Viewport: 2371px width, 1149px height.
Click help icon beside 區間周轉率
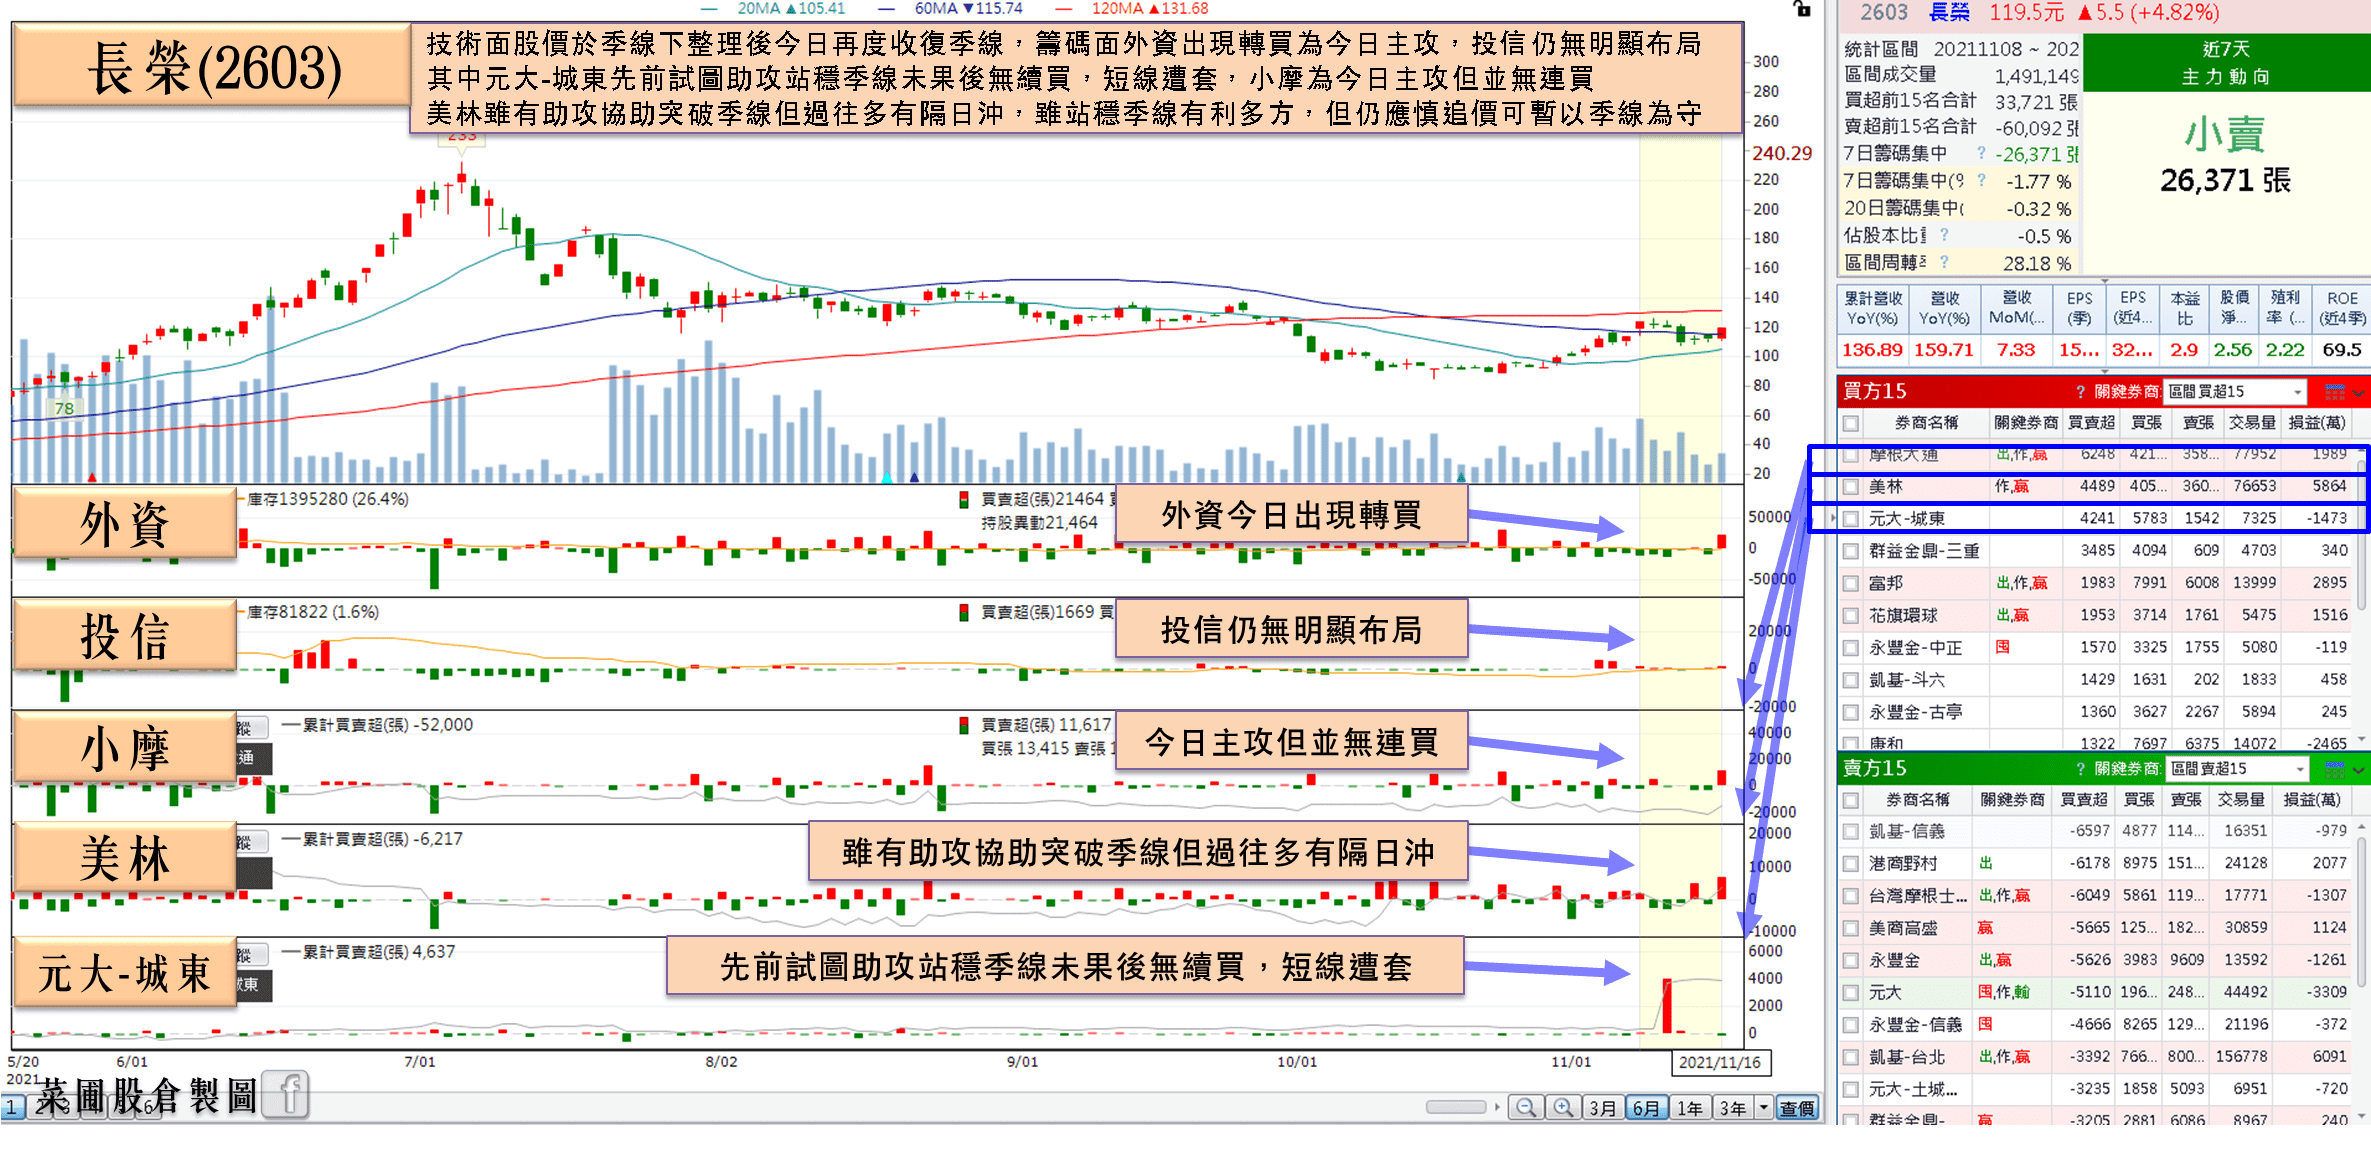[1944, 262]
